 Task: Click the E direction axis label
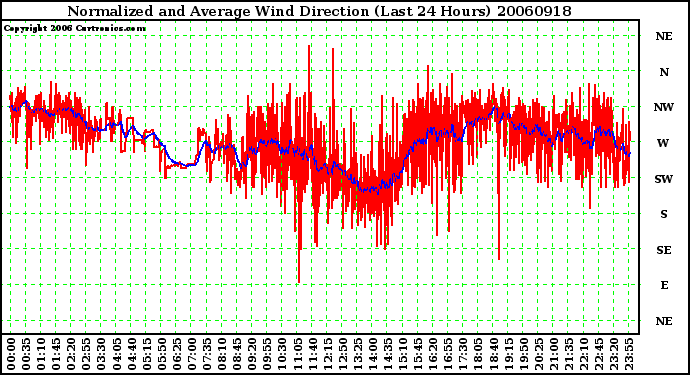point(664,285)
